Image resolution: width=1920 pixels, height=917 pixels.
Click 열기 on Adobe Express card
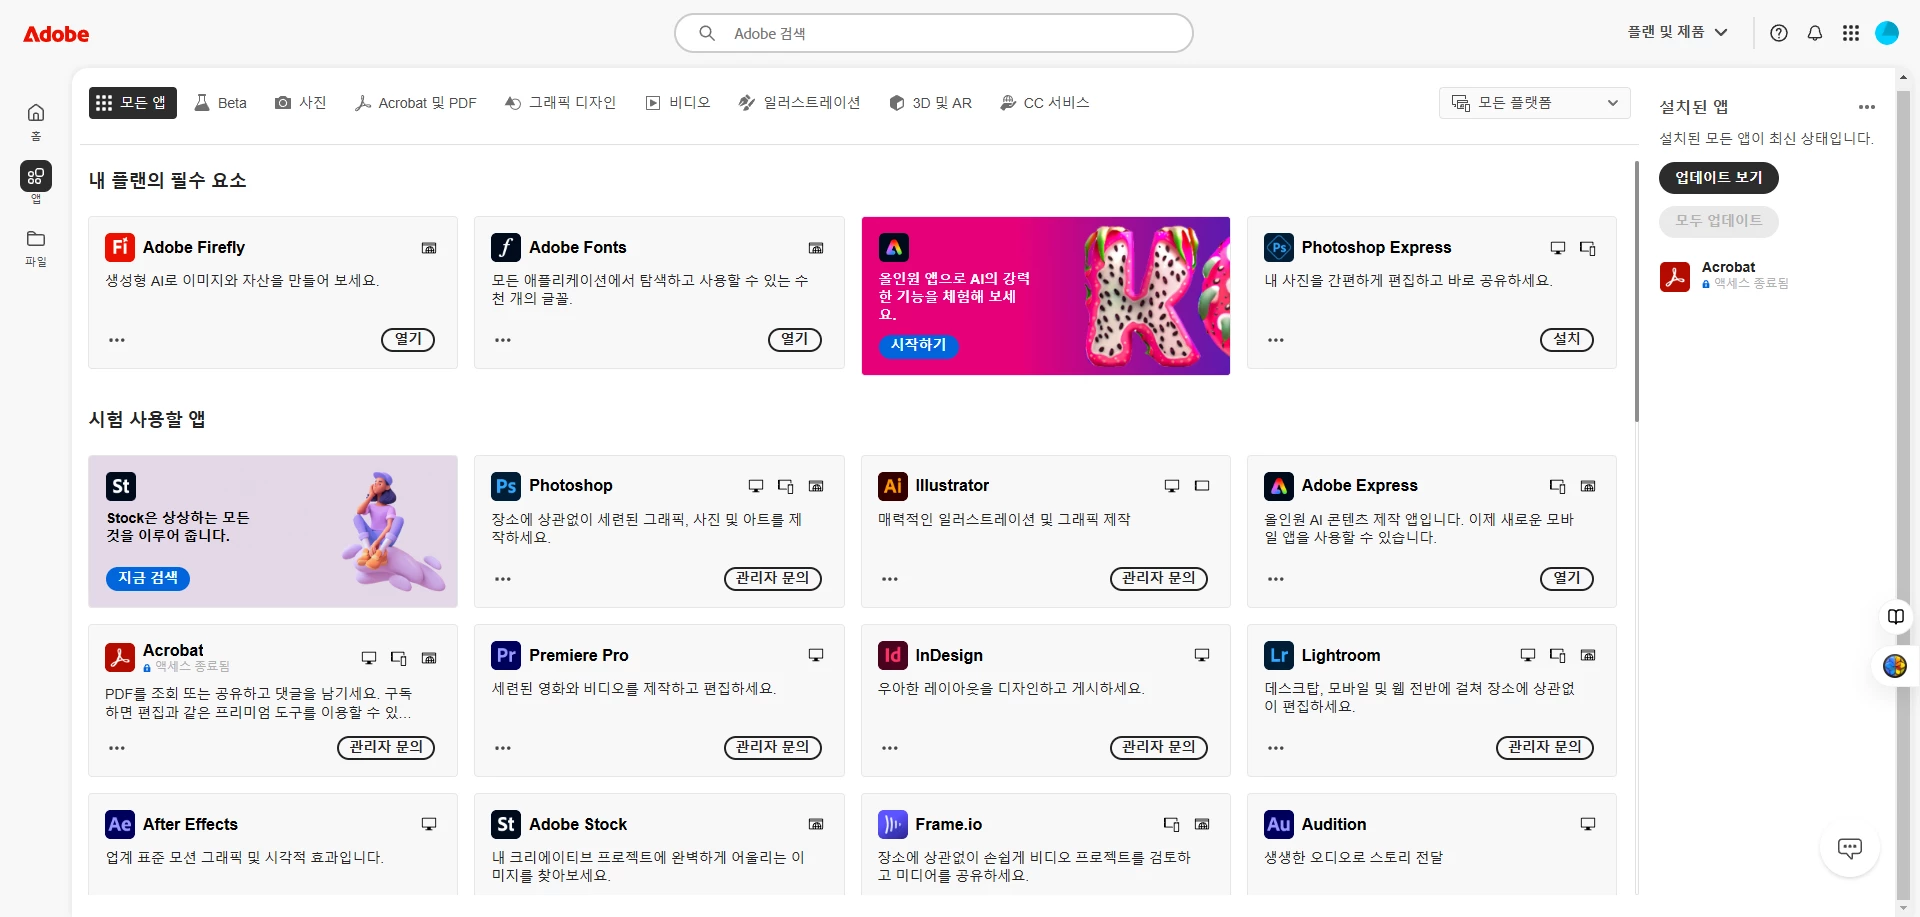(x=1567, y=579)
